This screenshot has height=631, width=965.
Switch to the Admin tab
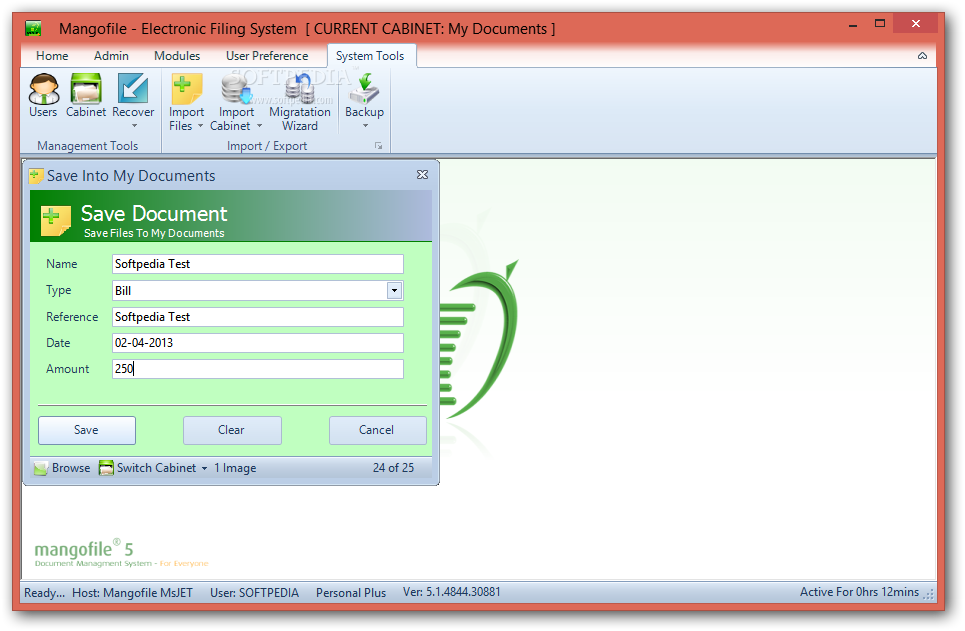[111, 56]
